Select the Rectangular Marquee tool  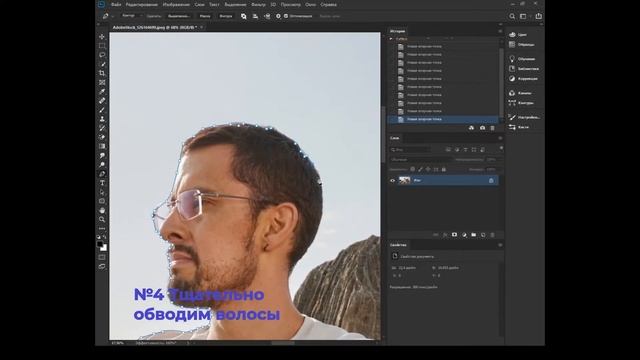pos(102,46)
